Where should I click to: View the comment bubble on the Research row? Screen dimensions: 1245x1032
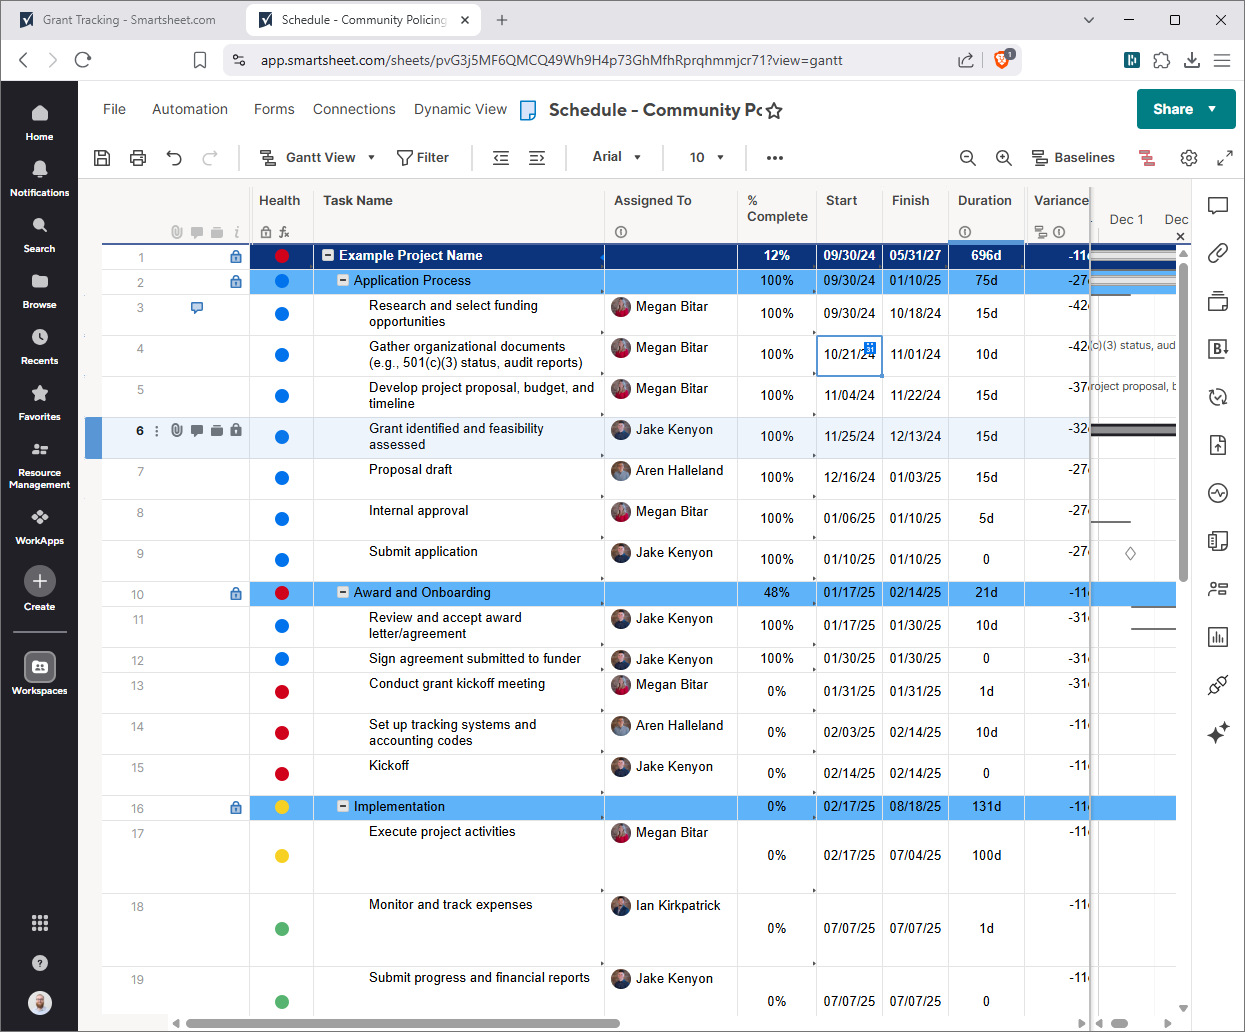pos(196,308)
